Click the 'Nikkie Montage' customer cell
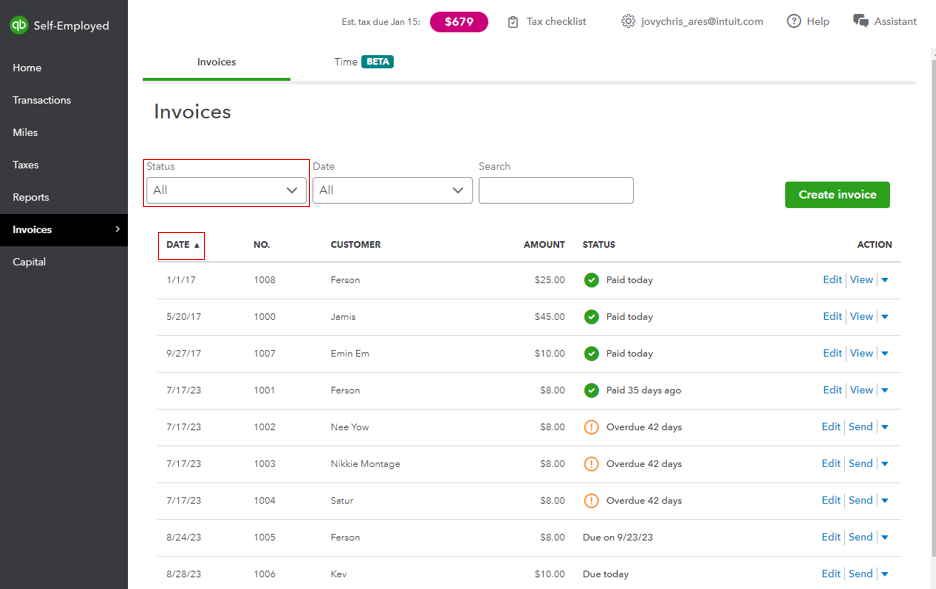The height and width of the screenshot is (589, 936). pos(365,464)
